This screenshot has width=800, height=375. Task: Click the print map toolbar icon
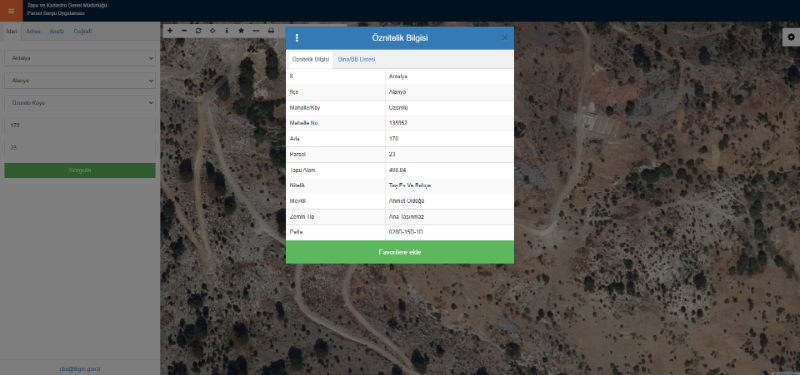pos(271,31)
